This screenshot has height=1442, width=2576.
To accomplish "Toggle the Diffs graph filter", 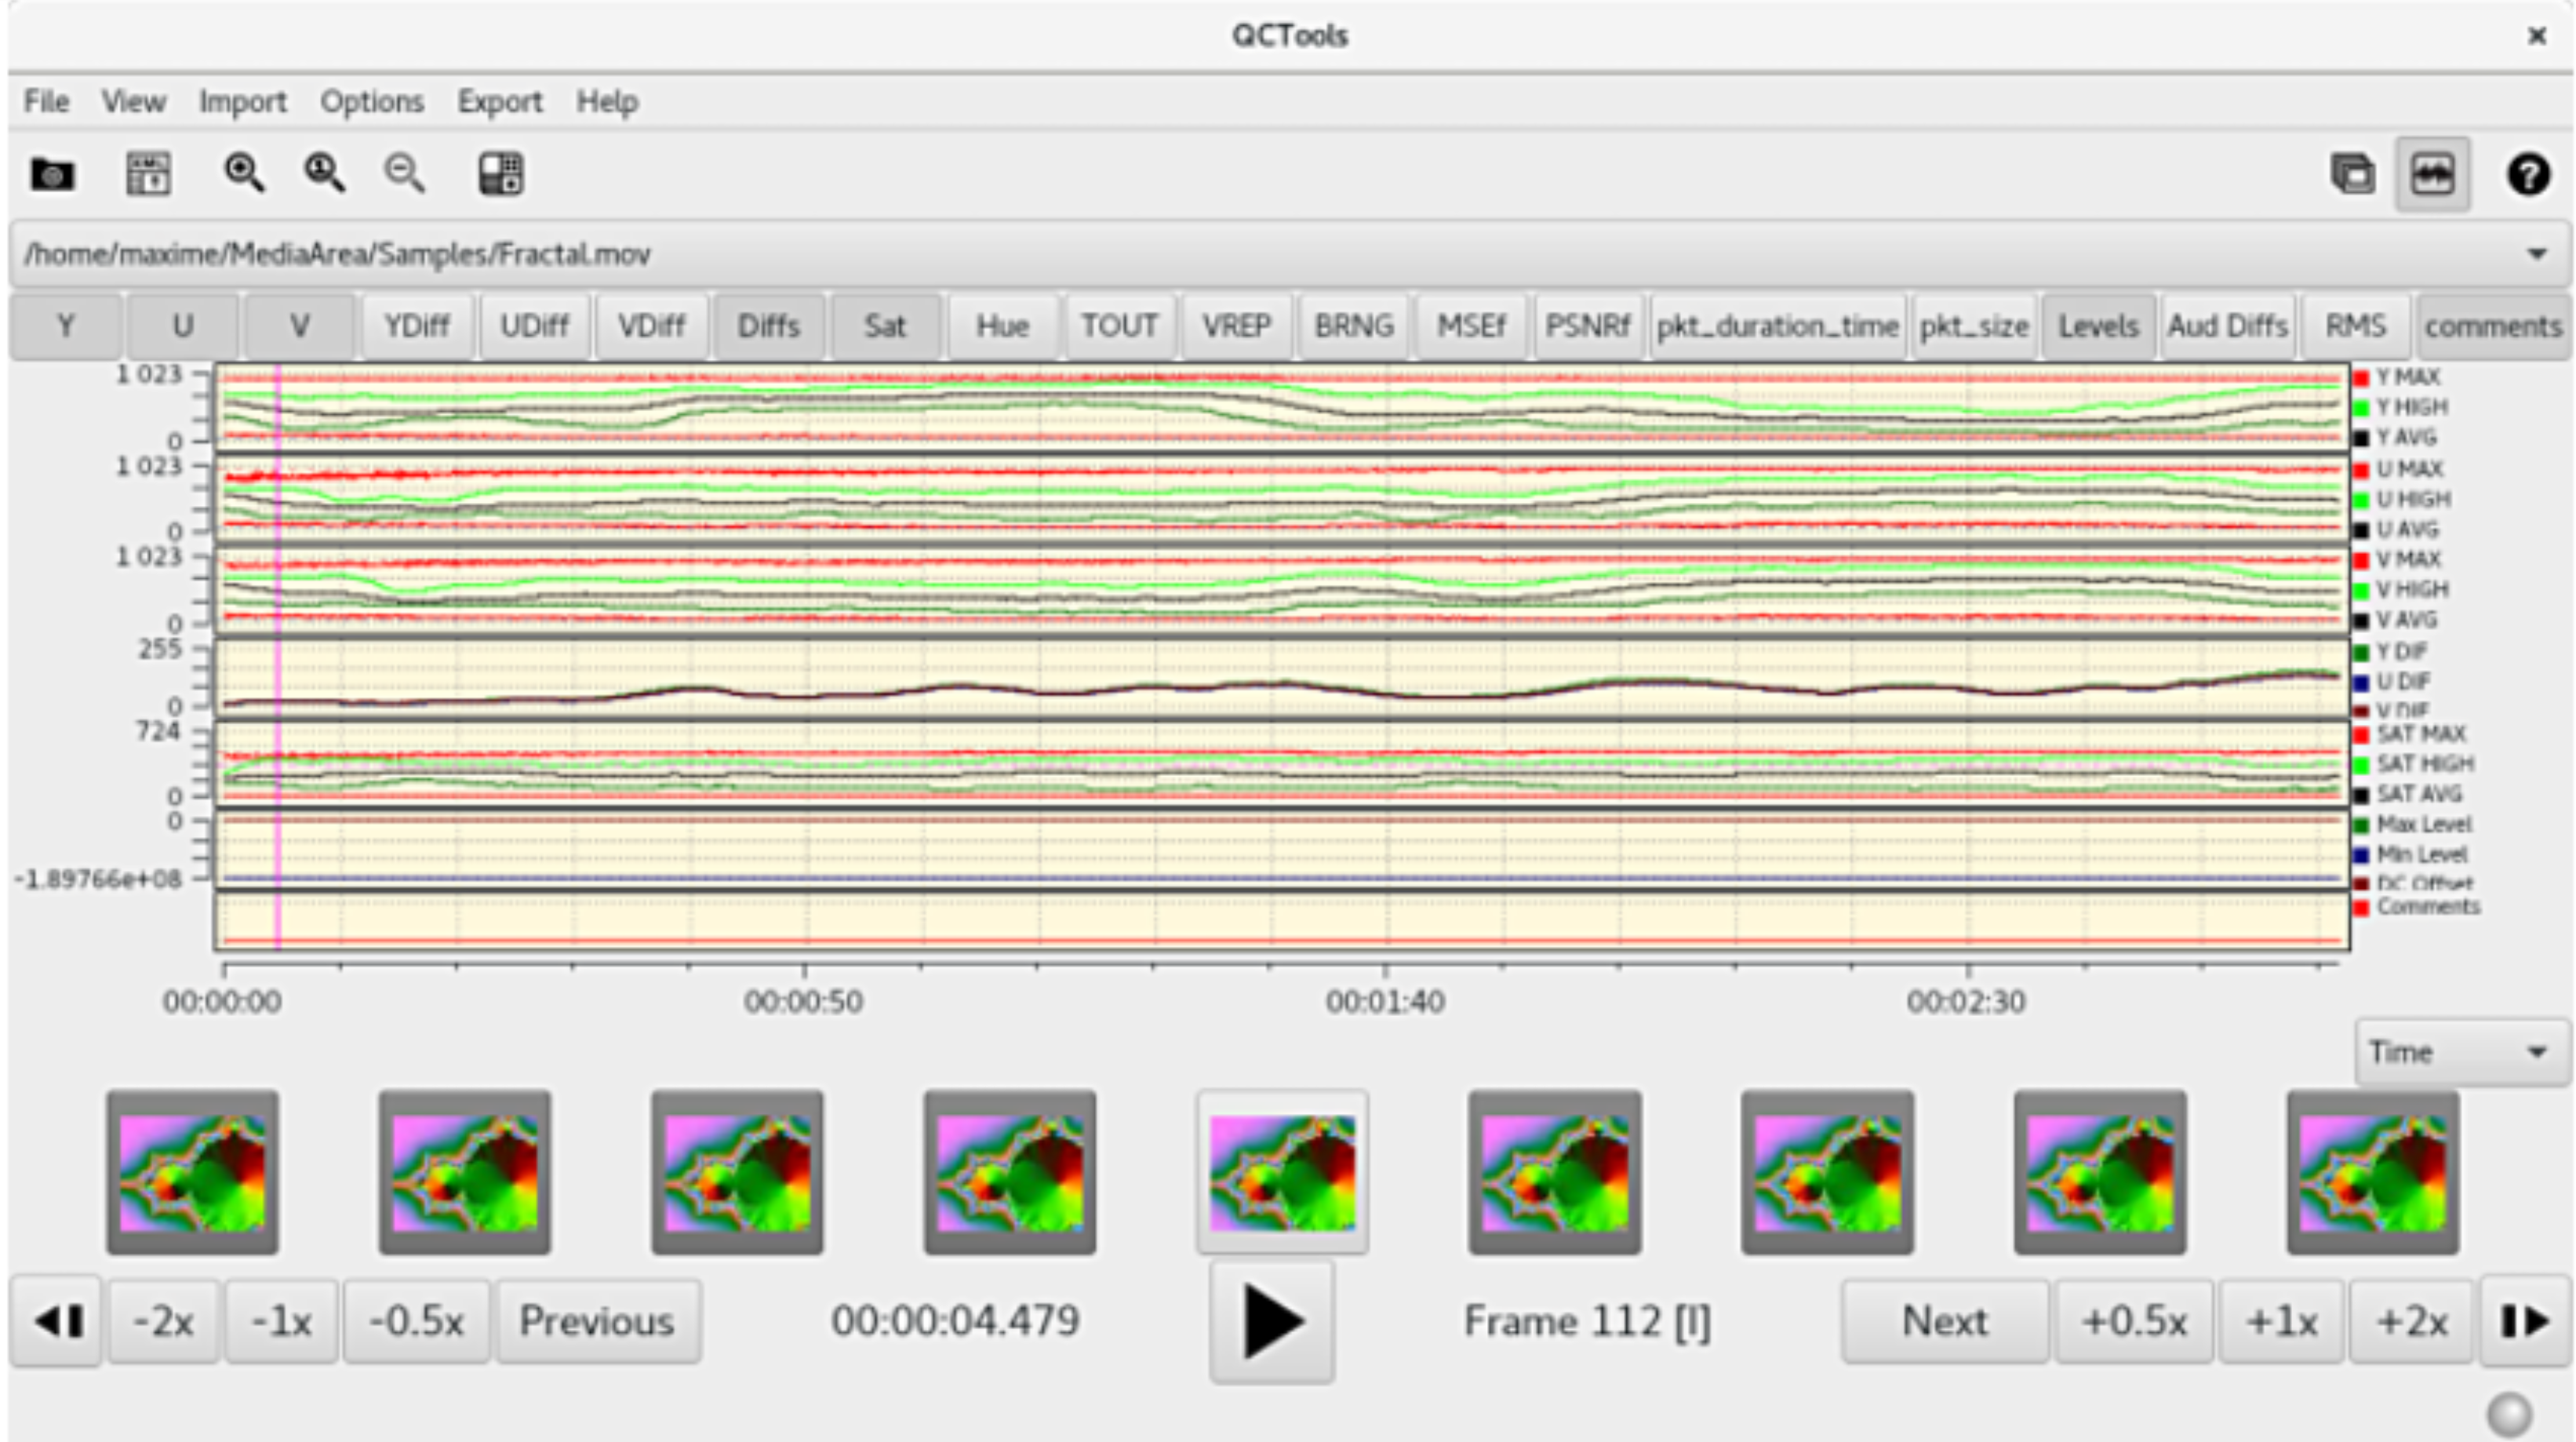I will tap(769, 326).
